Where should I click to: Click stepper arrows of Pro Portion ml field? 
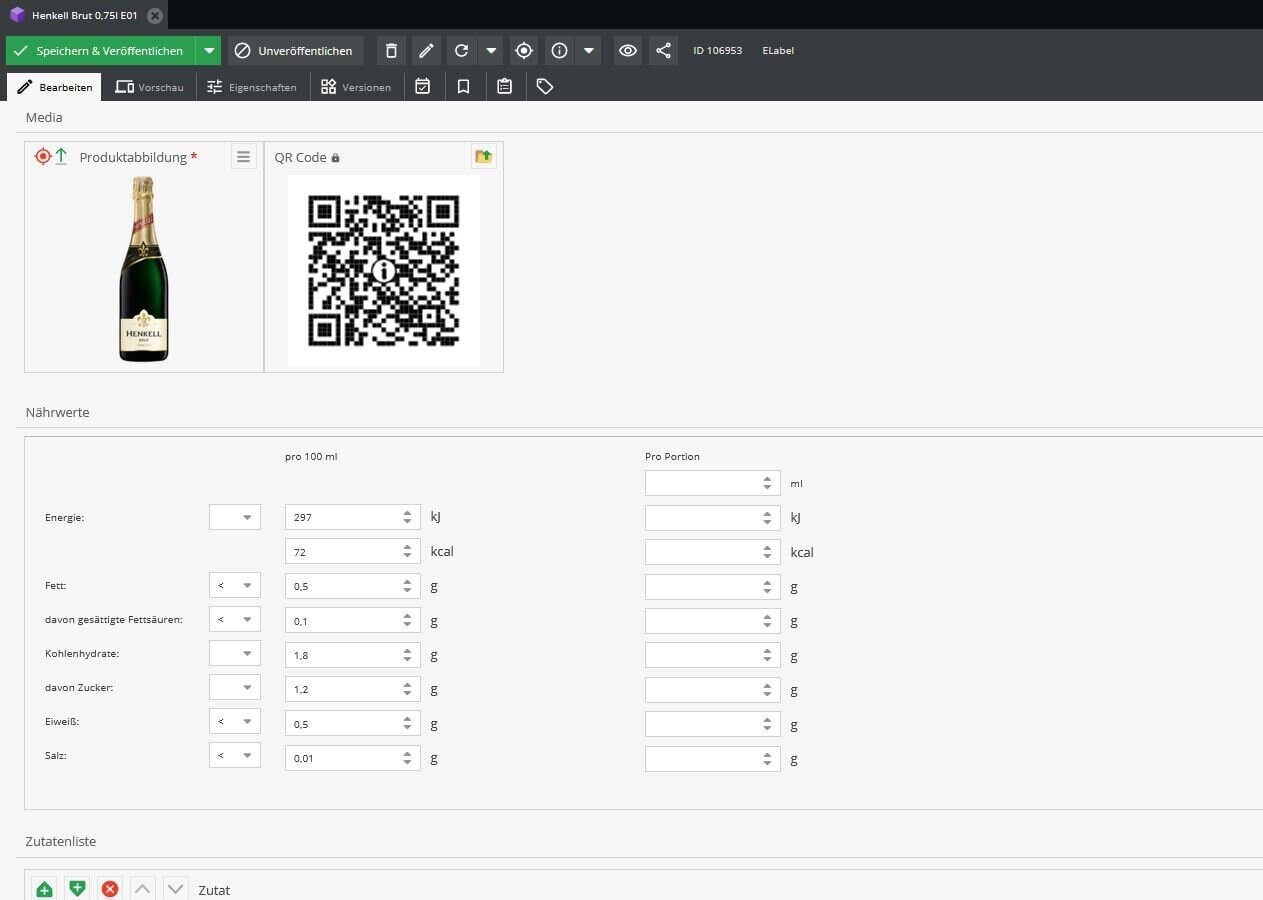coord(767,483)
